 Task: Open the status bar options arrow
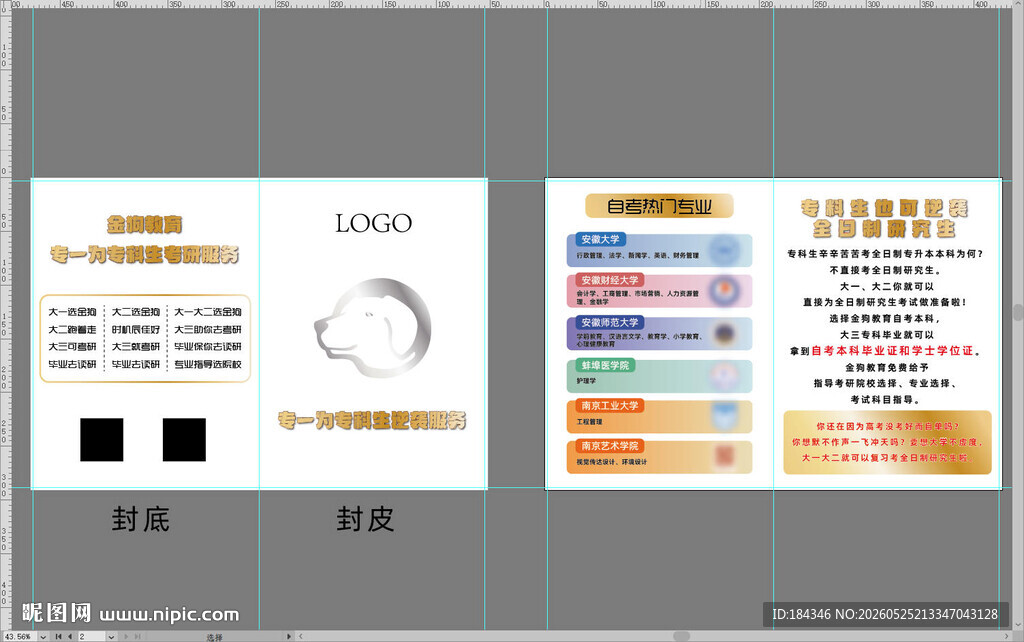click(x=289, y=637)
